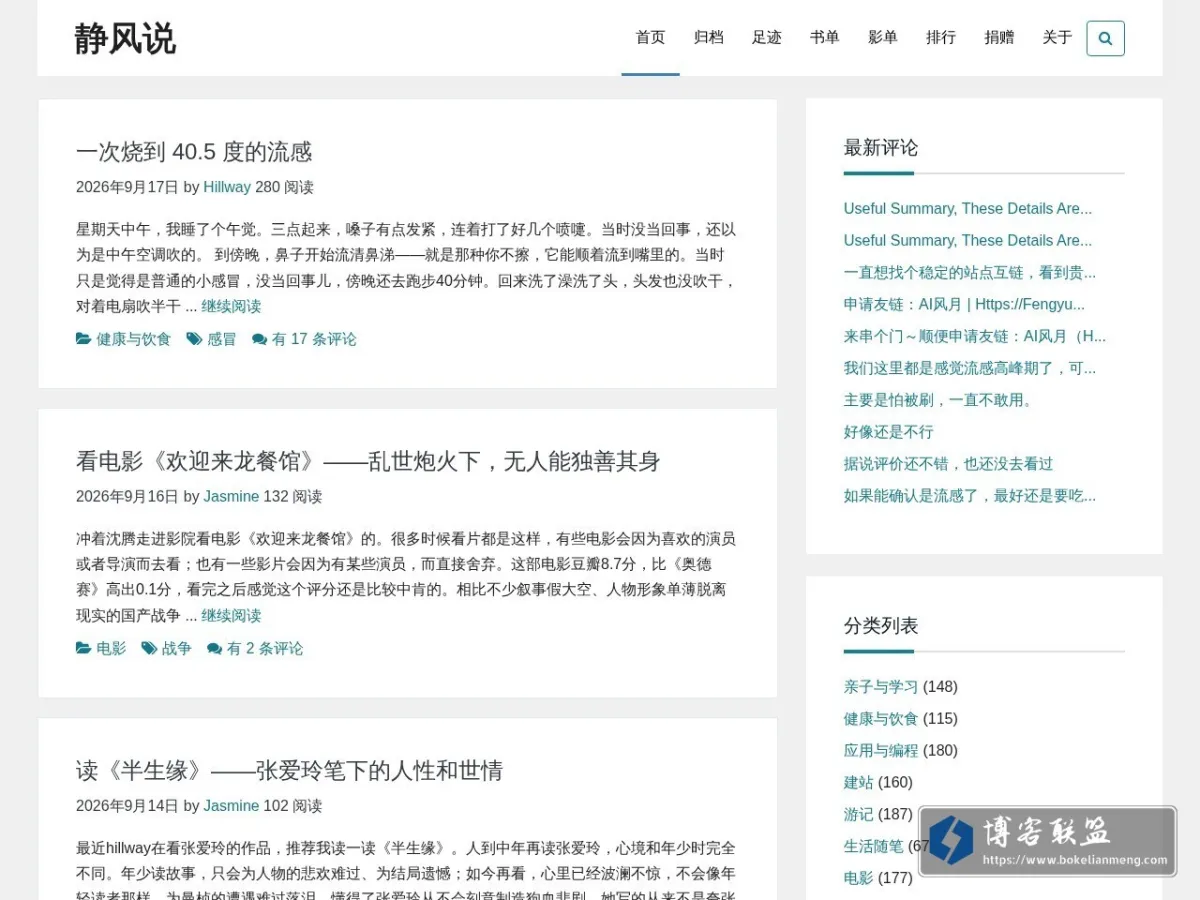The height and width of the screenshot is (900, 1200).
Task: Open the 捐赠 menu item
Action: coord(998,37)
